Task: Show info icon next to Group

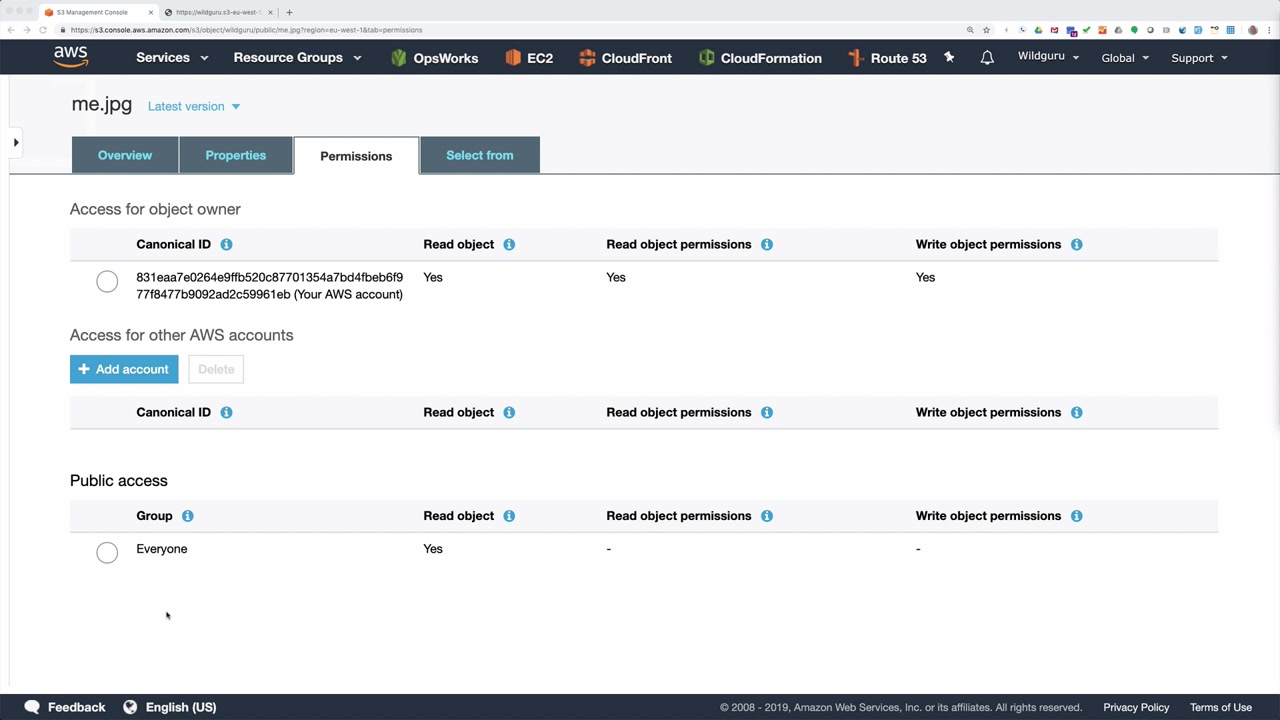Action: click(x=187, y=516)
